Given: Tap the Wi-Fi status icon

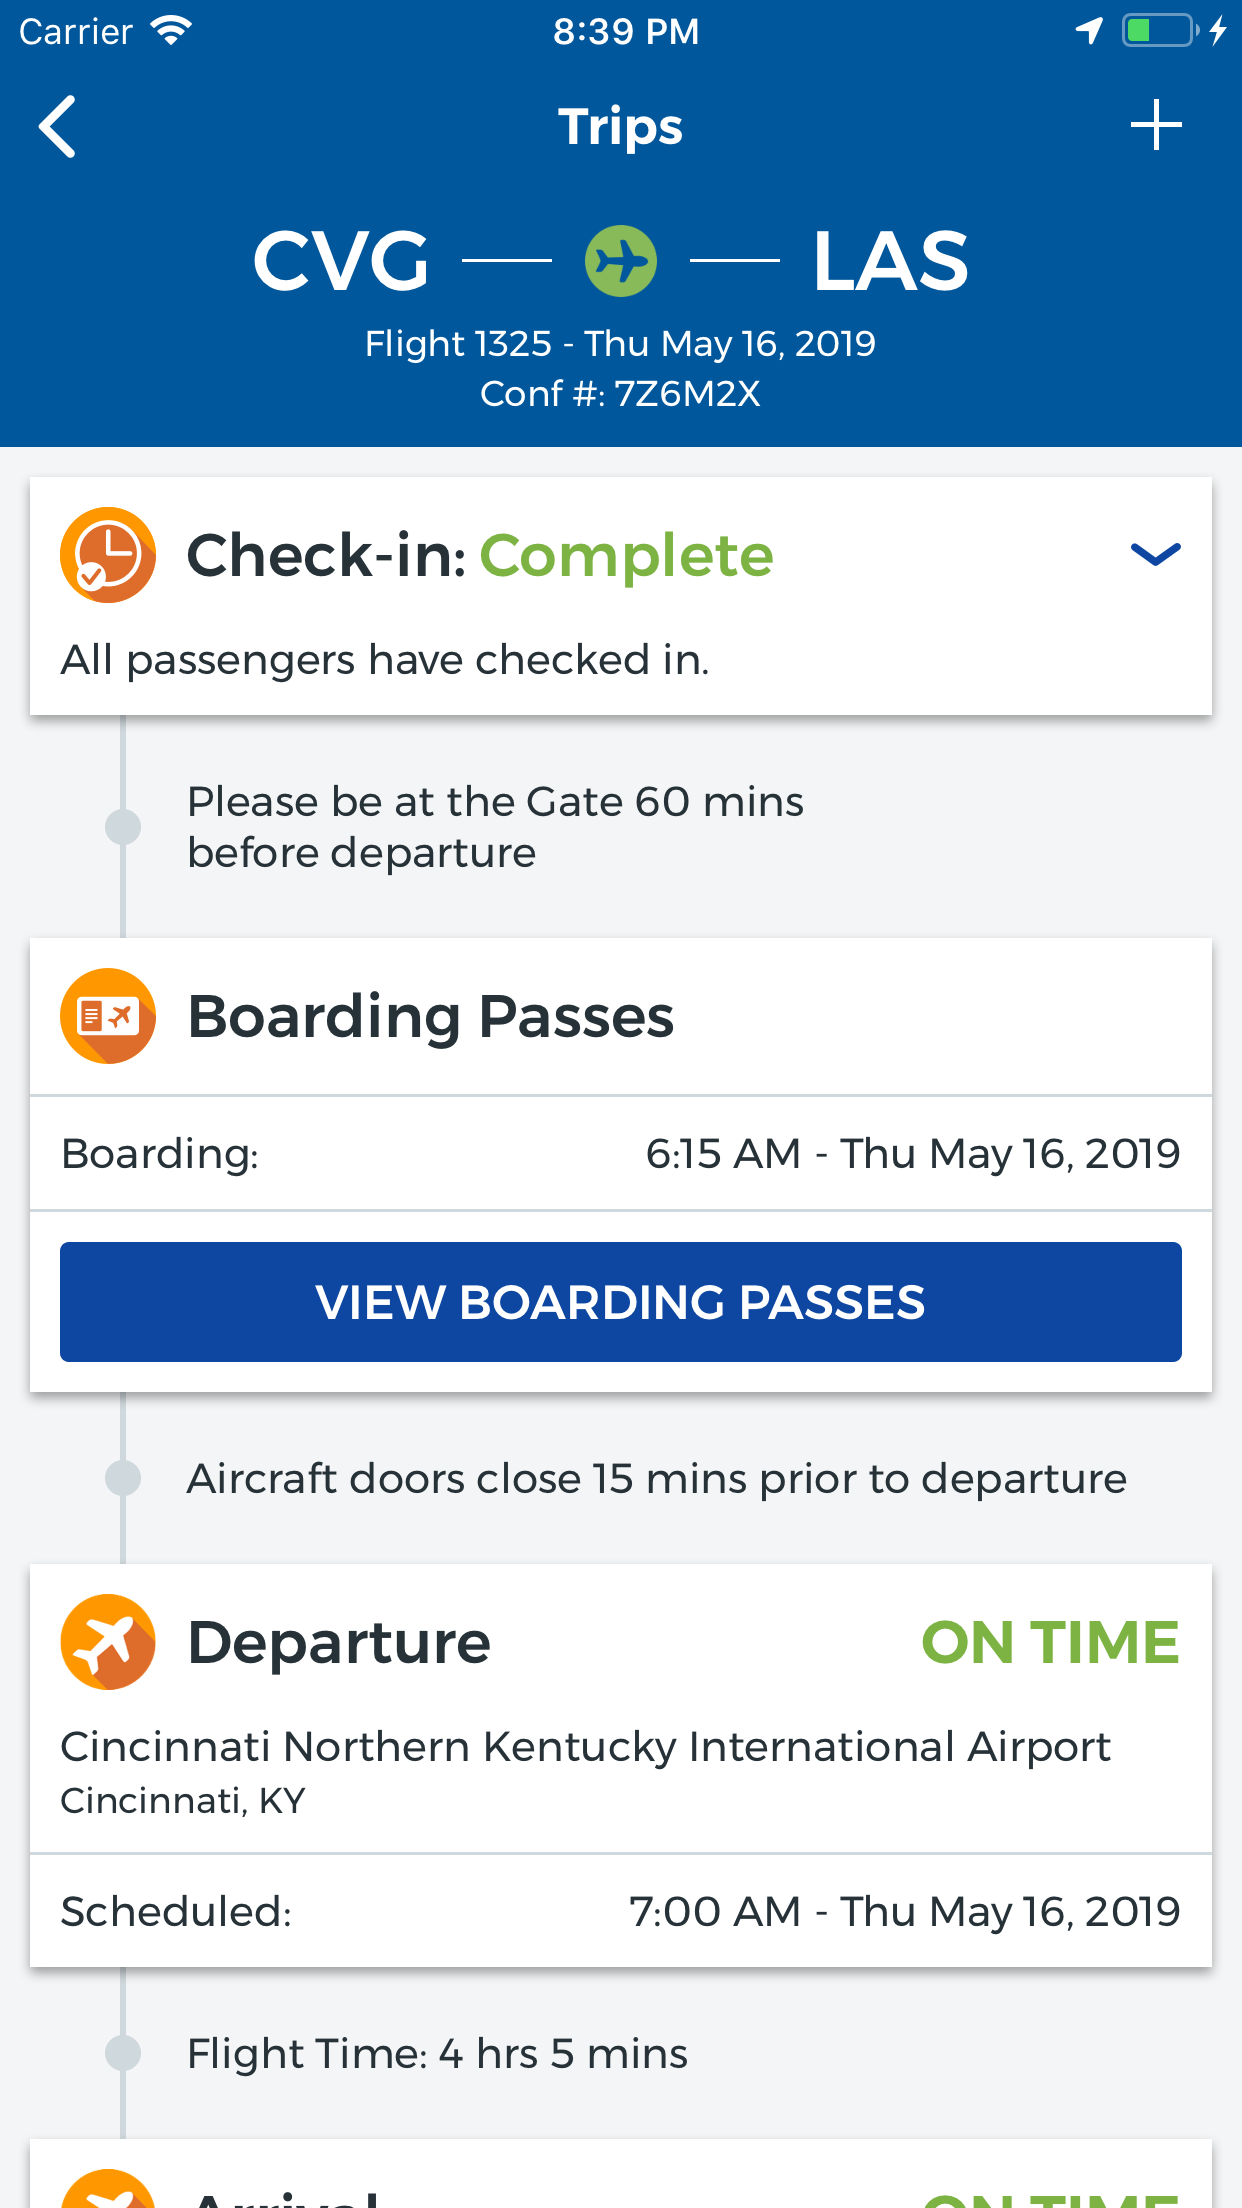Looking at the screenshot, I should [x=172, y=31].
